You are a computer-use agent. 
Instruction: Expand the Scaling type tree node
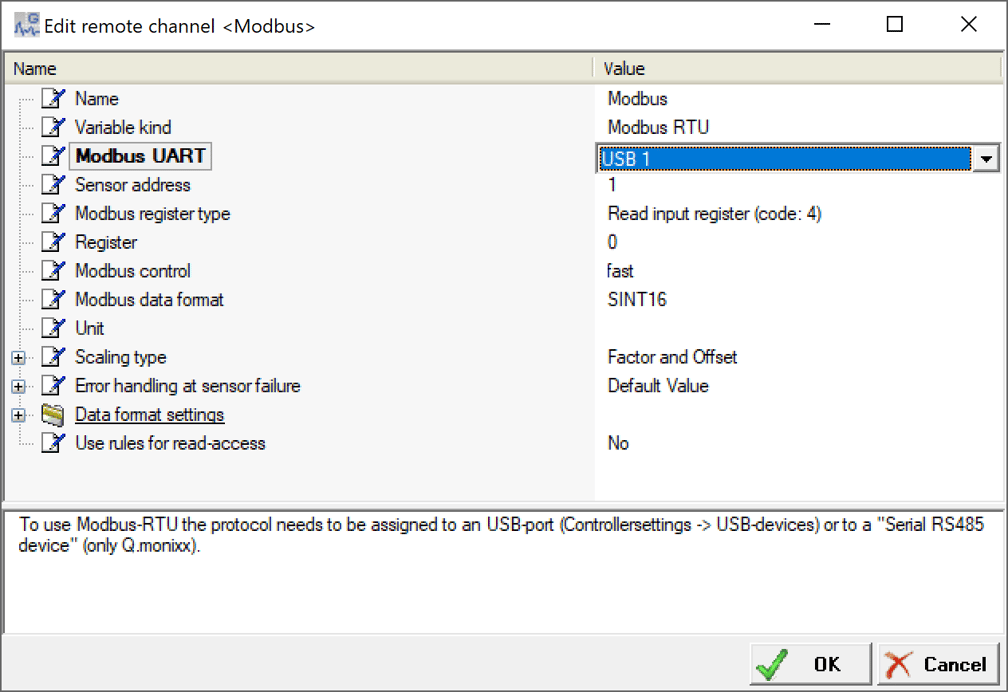18,357
